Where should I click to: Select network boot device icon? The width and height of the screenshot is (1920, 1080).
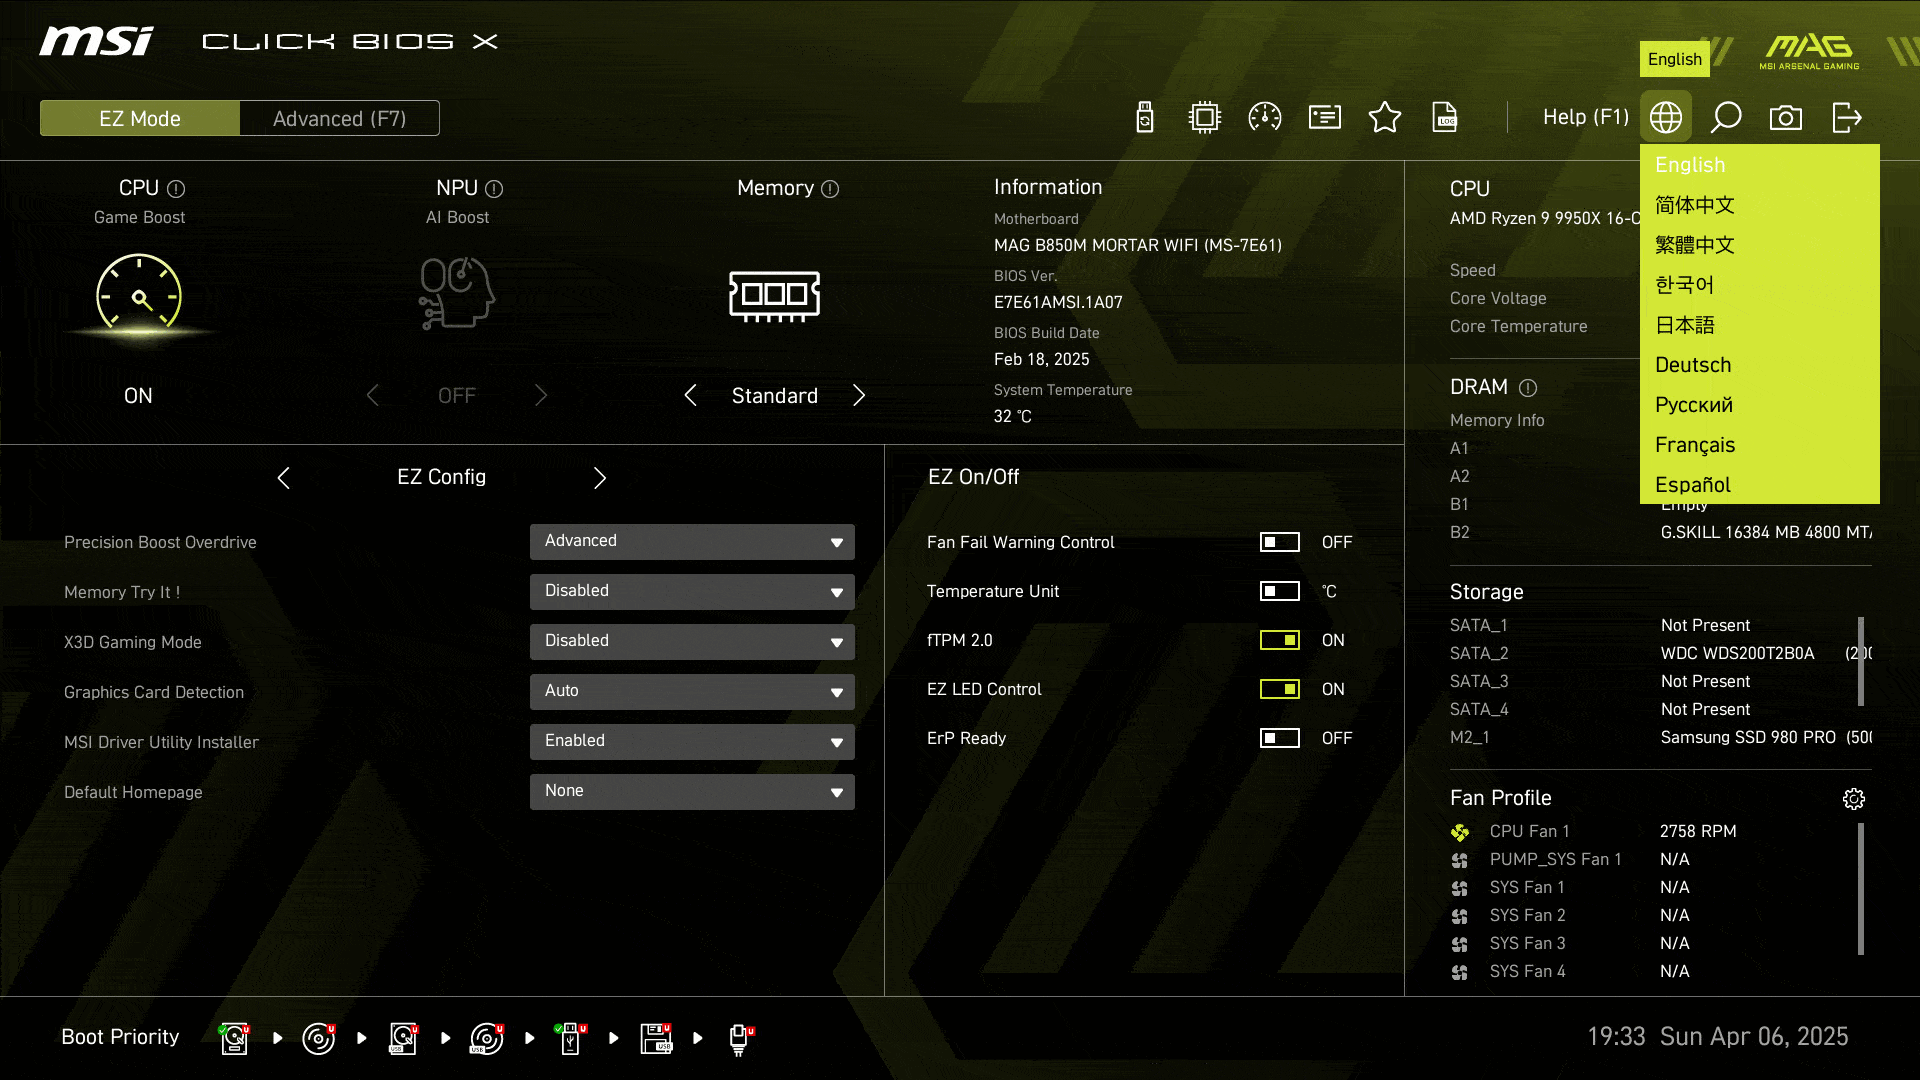coord(739,1038)
